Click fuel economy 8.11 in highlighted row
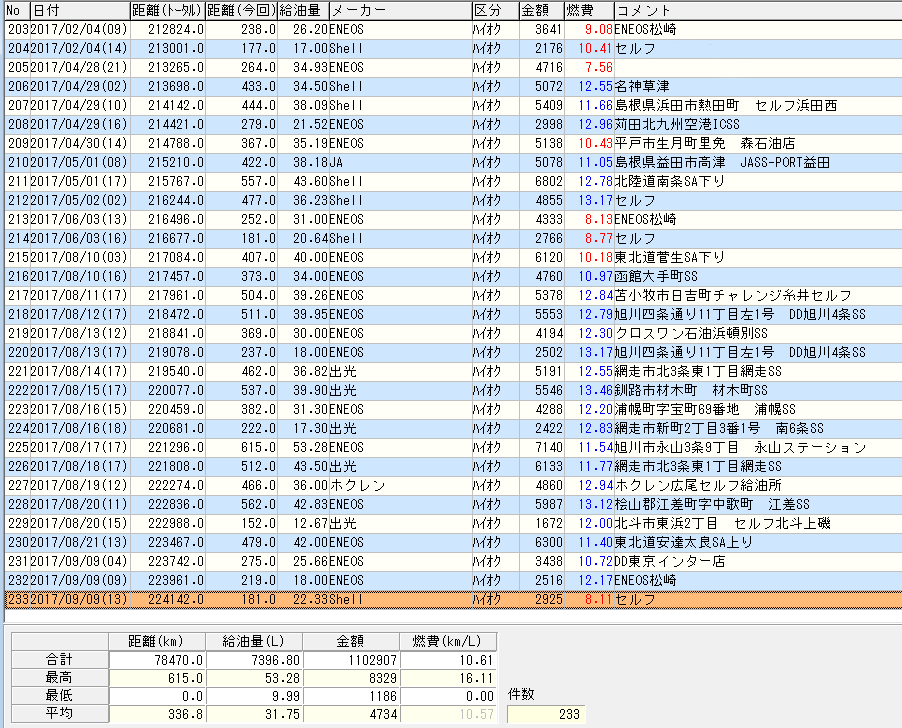Viewport: 902px width, 728px height. coord(598,599)
